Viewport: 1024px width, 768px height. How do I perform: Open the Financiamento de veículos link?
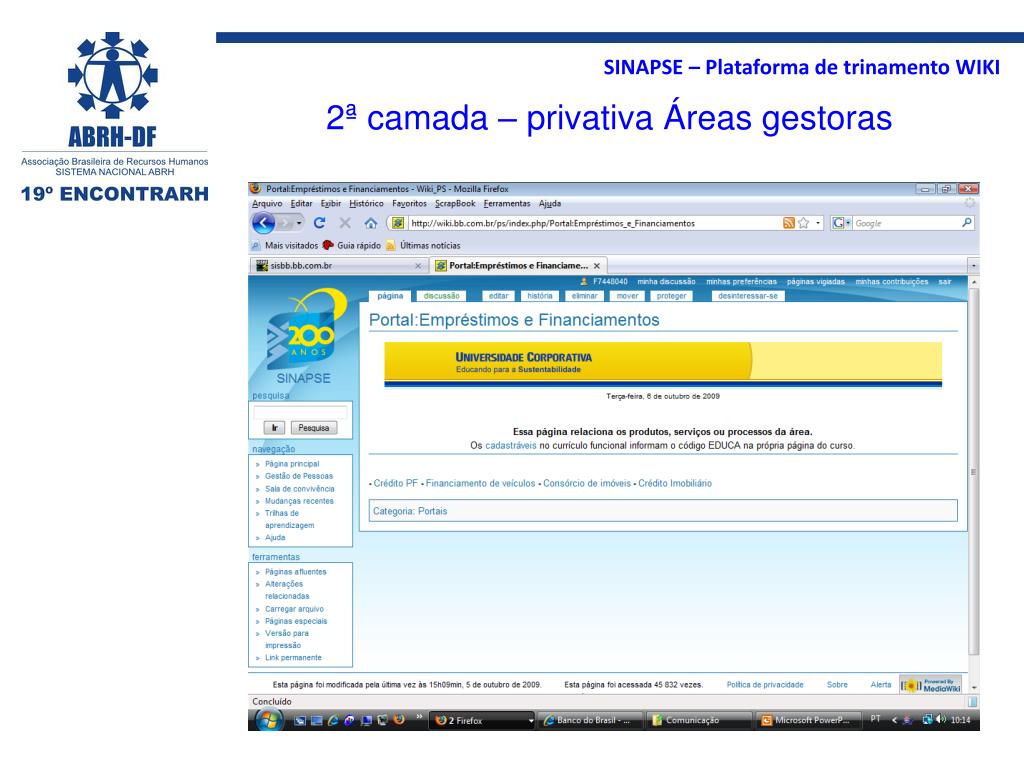(x=480, y=483)
